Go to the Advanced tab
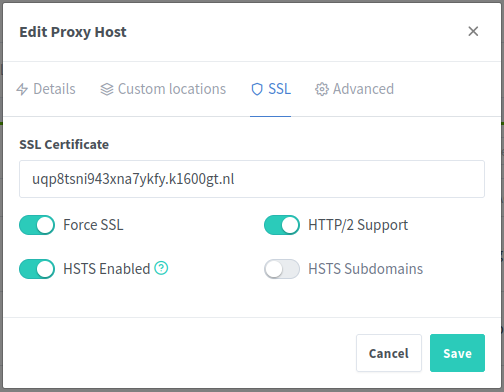The height and width of the screenshot is (392, 504). click(355, 89)
